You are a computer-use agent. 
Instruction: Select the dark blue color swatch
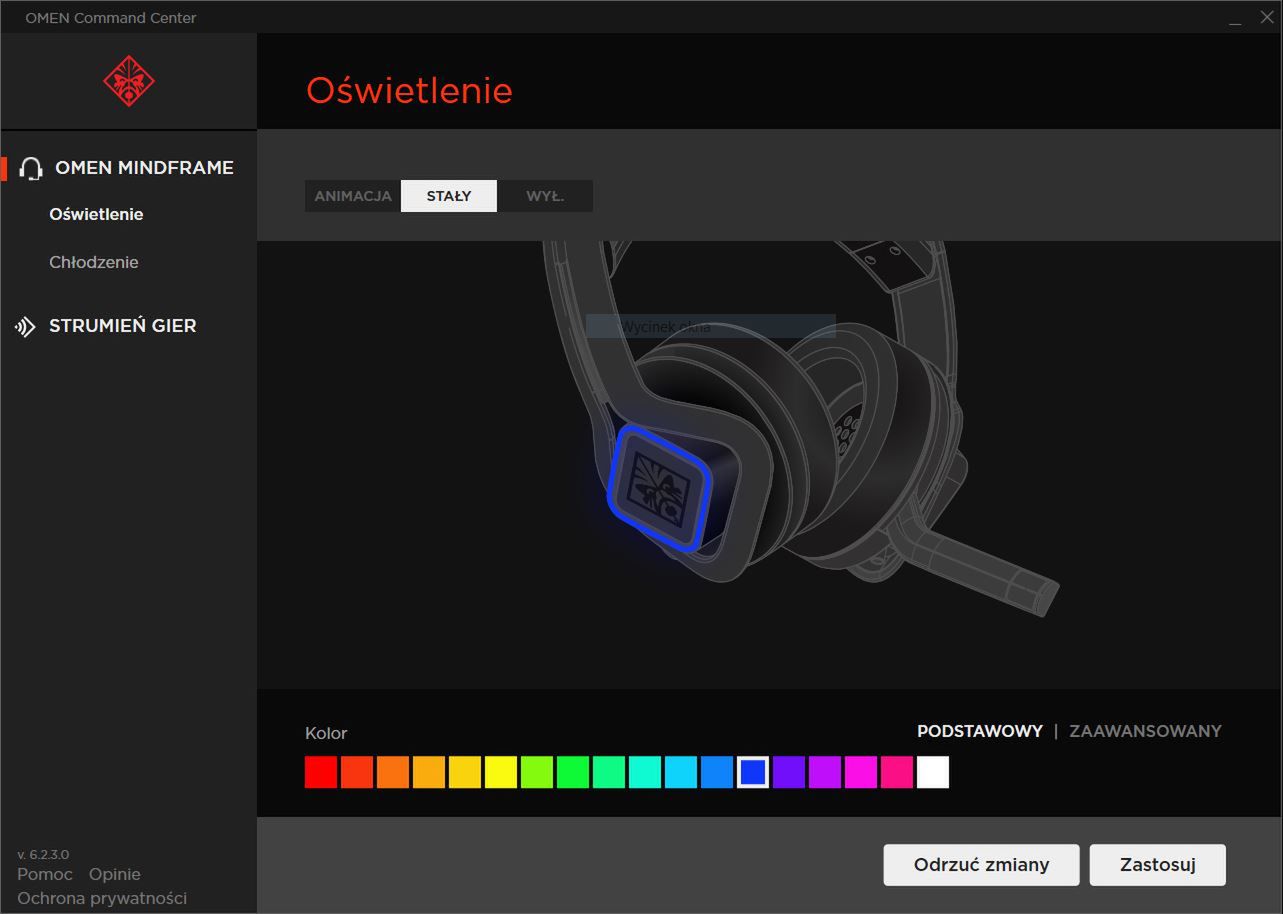[x=752, y=772]
